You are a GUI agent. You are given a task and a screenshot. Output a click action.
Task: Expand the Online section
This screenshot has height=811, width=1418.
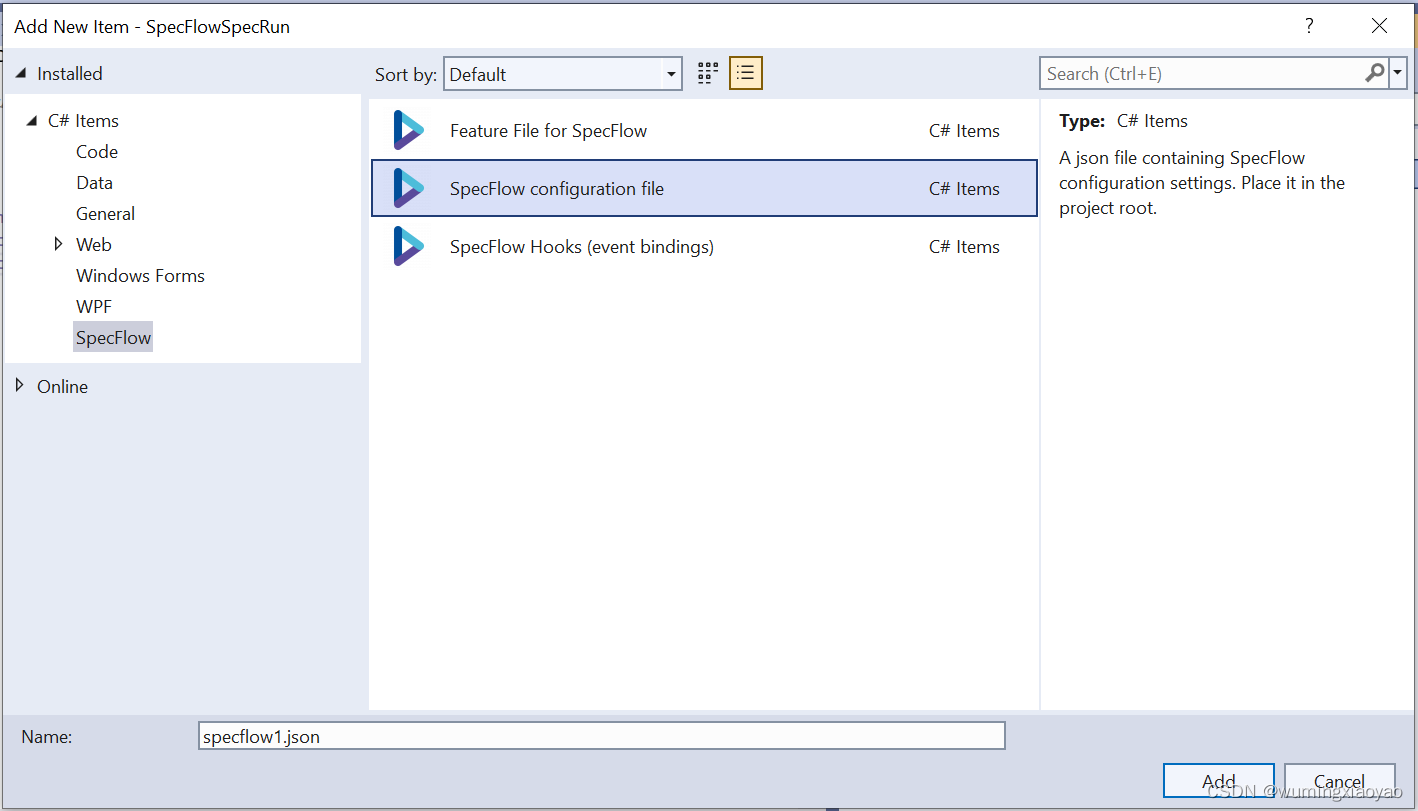coord(20,386)
